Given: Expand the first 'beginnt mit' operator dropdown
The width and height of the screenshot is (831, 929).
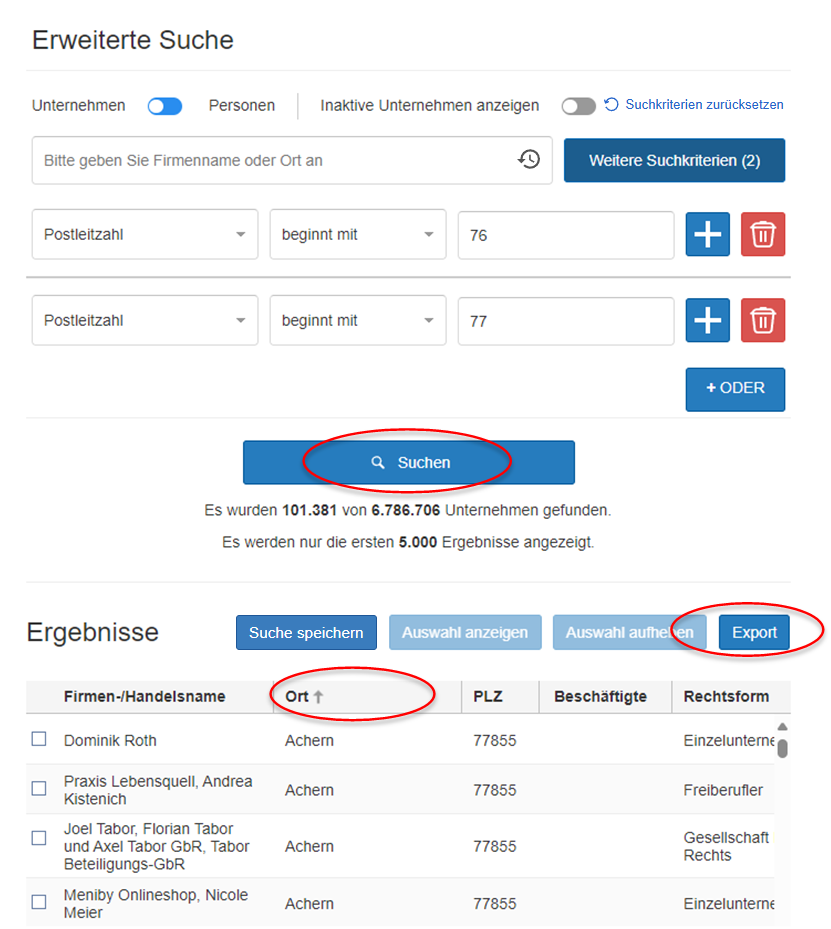Looking at the screenshot, I should pyautogui.click(x=357, y=235).
